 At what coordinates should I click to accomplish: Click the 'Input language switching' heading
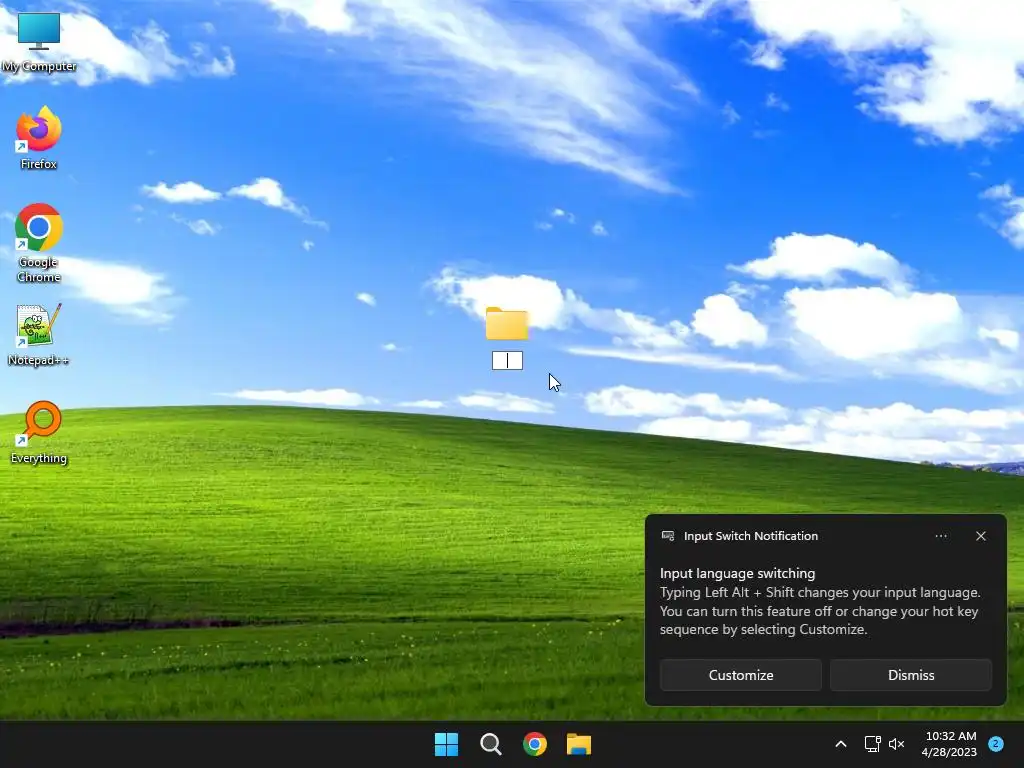(x=737, y=573)
